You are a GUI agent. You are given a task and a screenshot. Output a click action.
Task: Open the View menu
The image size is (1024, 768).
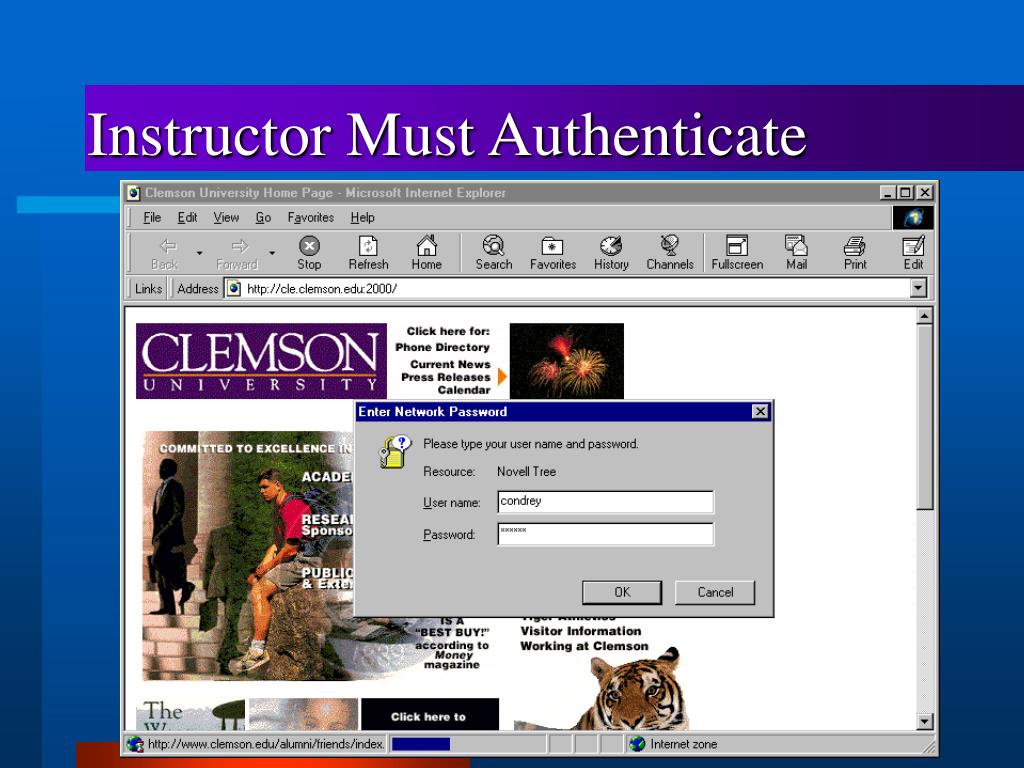(226, 217)
